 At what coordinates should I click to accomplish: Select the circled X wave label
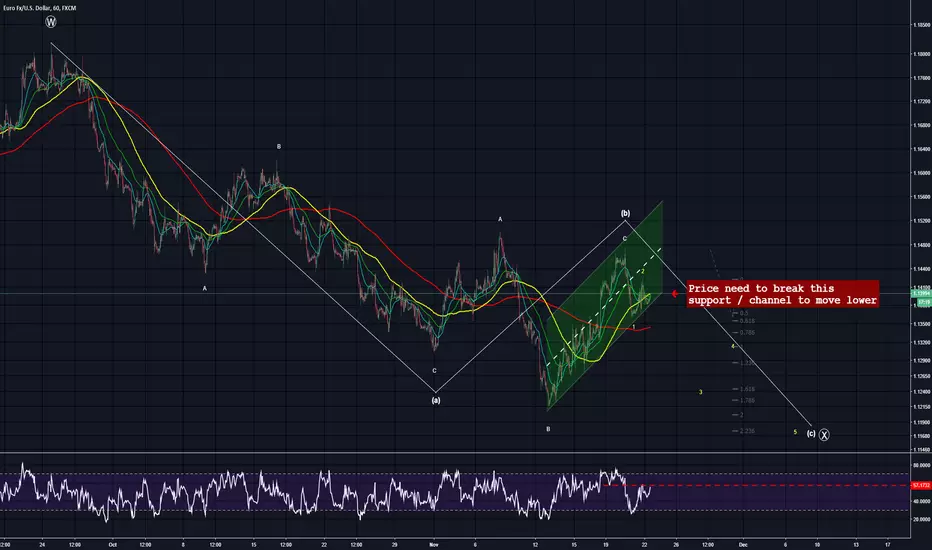coord(824,435)
